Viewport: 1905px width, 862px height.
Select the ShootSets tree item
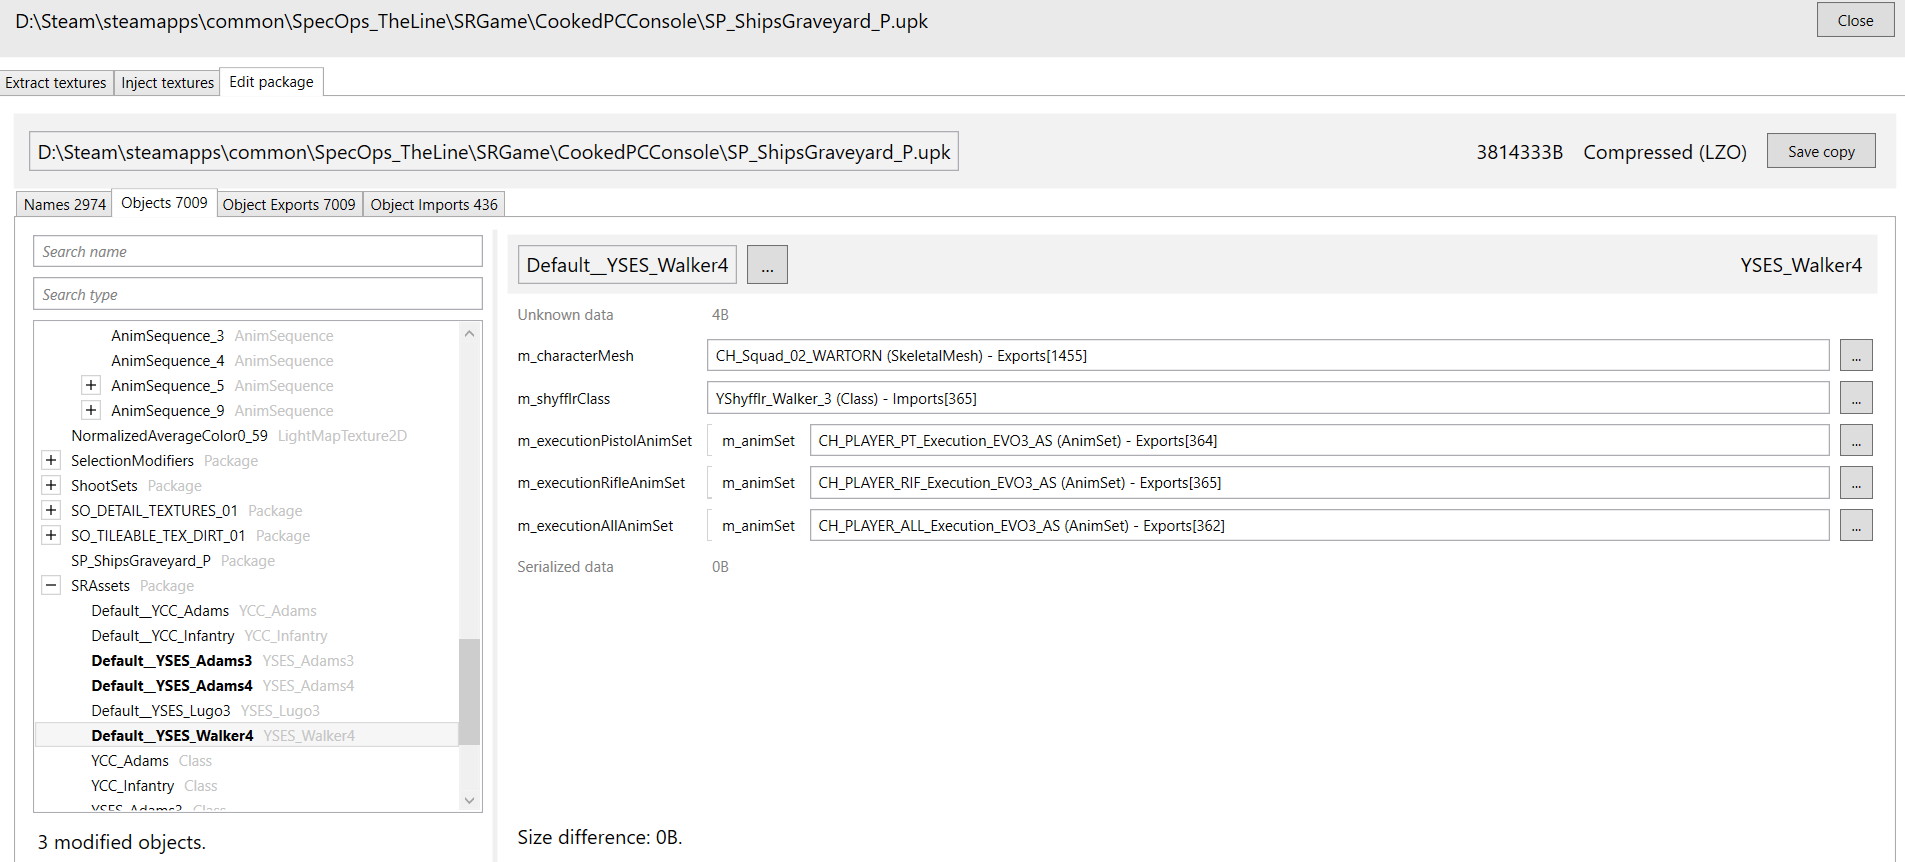[104, 486]
